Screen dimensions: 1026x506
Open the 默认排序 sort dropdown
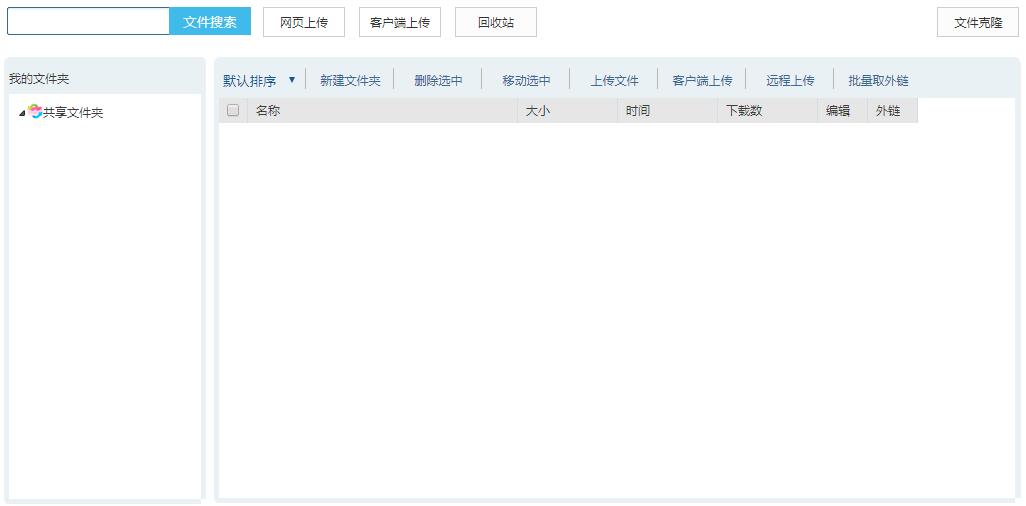259,81
